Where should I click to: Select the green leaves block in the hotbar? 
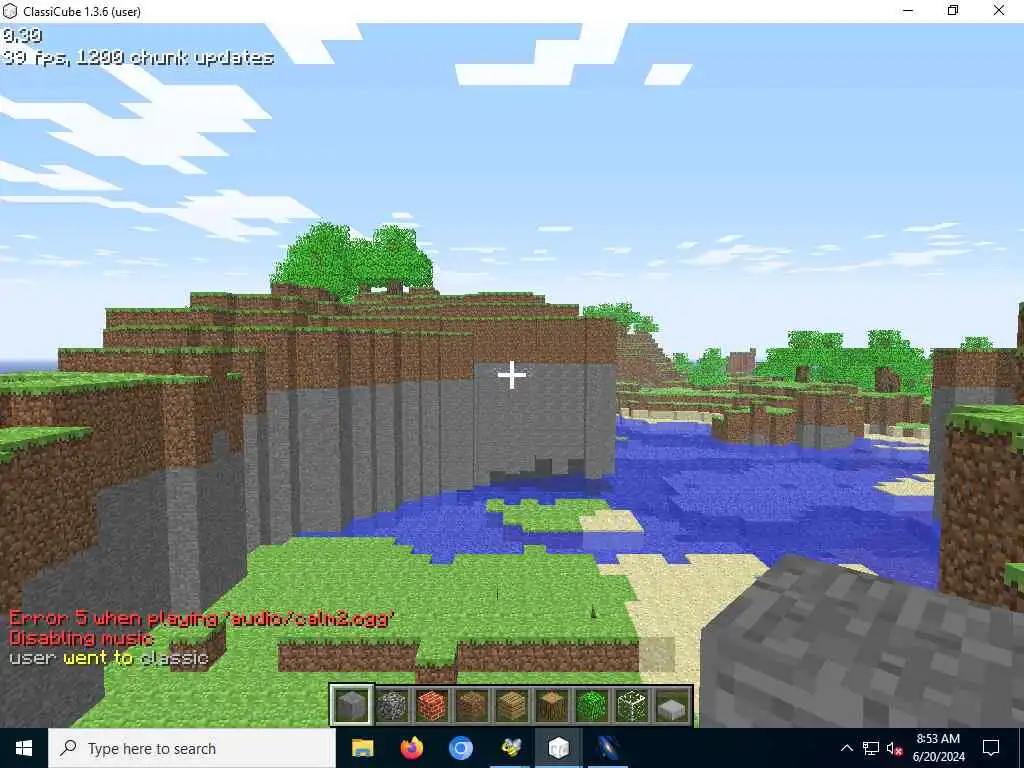[592, 705]
